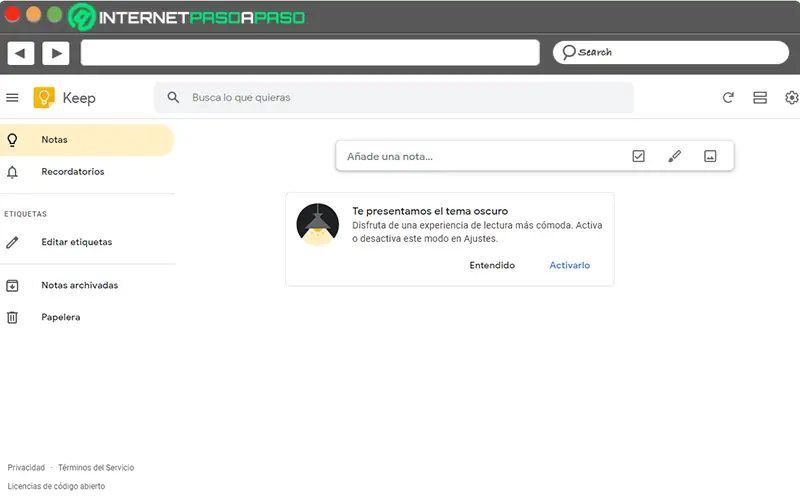
Task: Click the search magnifier icon in Keep
Action: click(173, 97)
